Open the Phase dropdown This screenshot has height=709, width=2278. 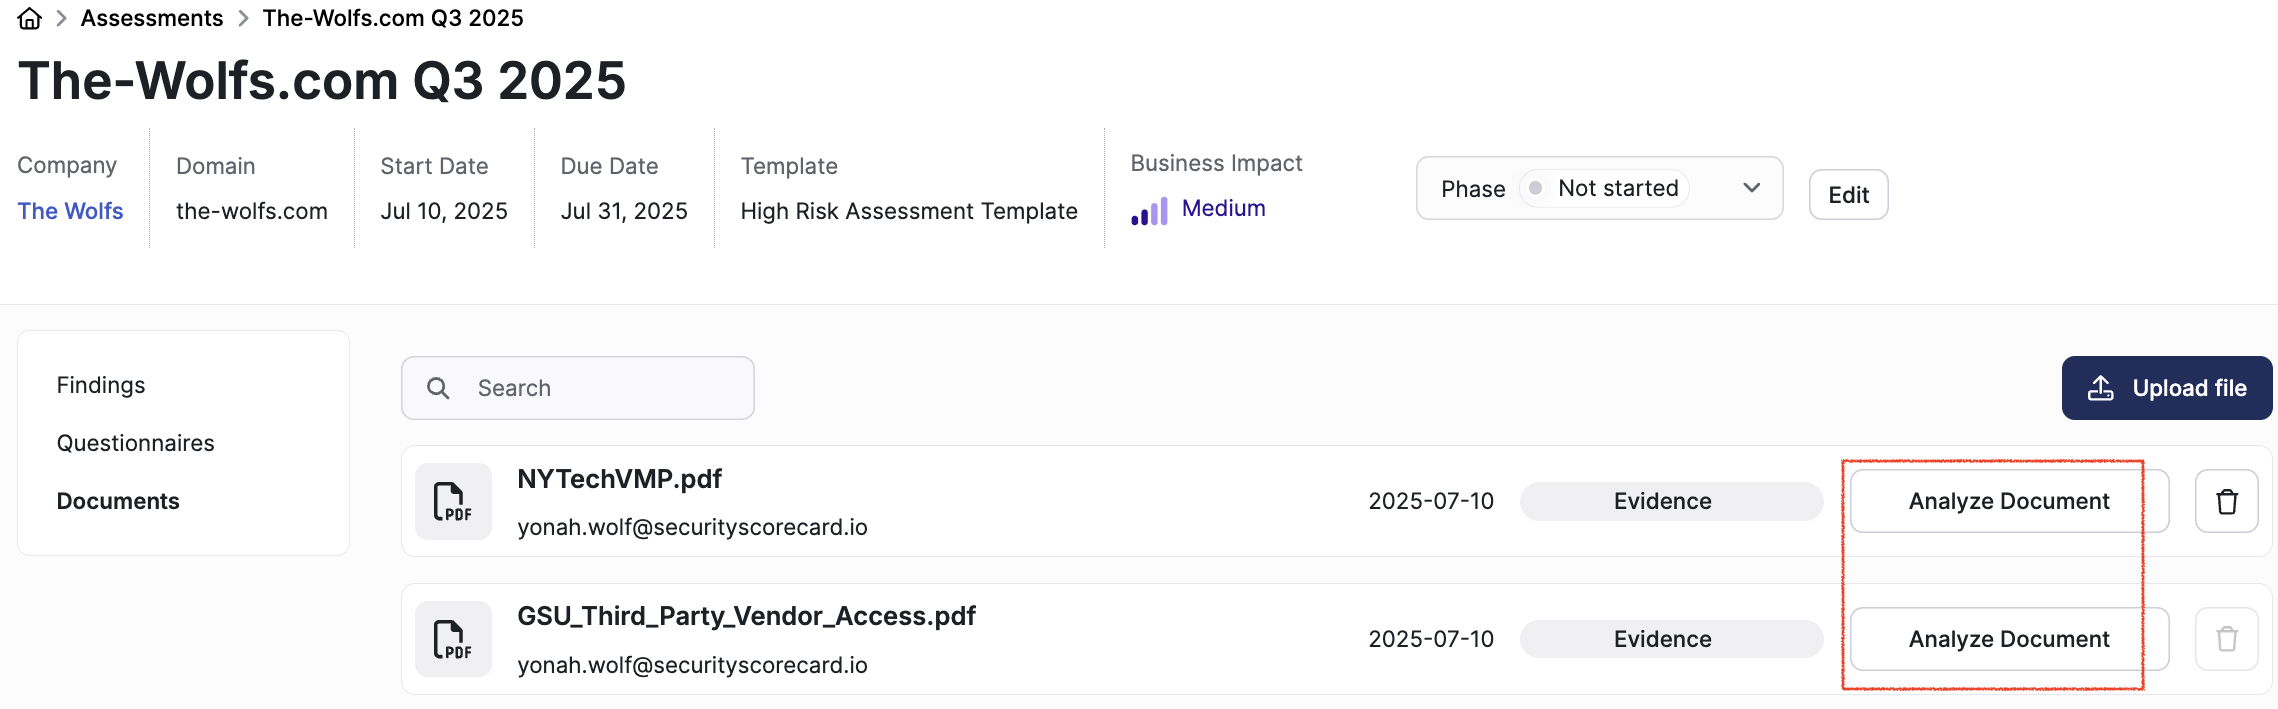click(x=1599, y=188)
